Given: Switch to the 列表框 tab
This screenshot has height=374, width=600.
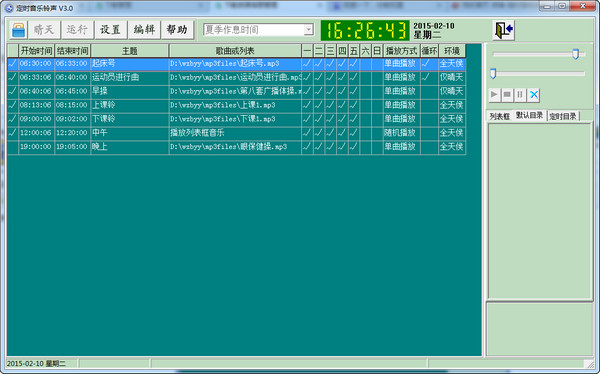Looking at the screenshot, I should pyautogui.click(x=499, y=116).
